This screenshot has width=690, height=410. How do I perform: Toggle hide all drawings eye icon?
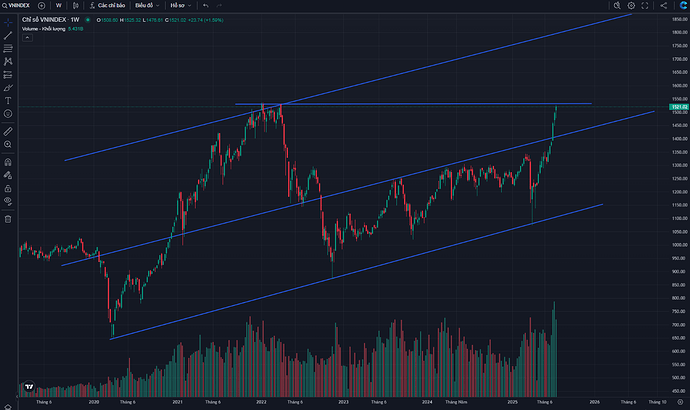(x=8, y=201)
